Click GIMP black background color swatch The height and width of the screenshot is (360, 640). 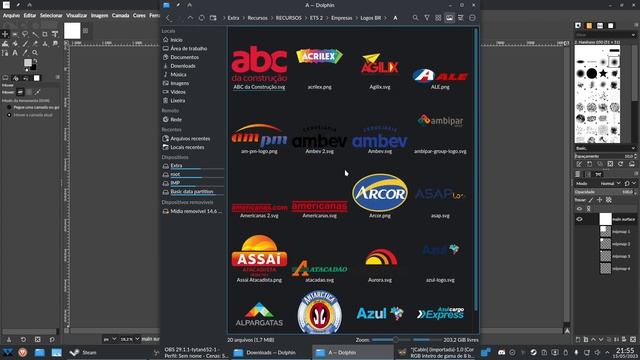pos(33,67)
